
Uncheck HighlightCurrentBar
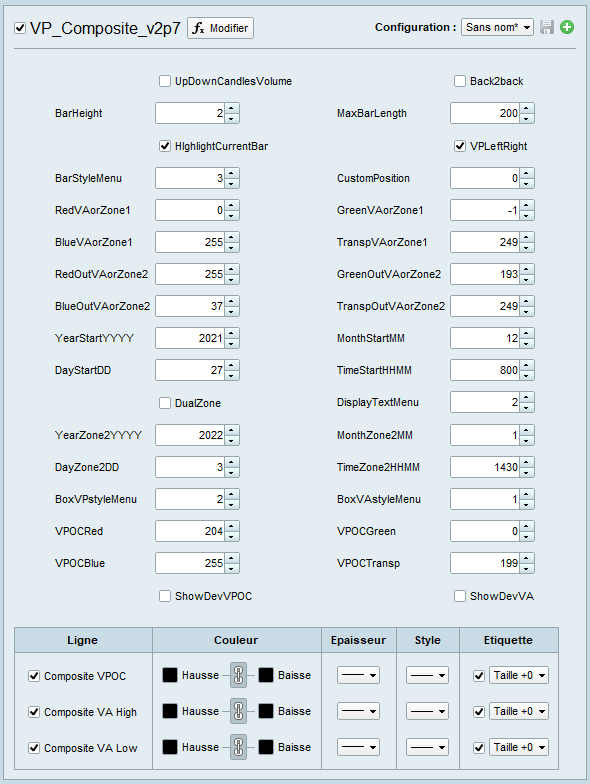(x=165, y=146)
